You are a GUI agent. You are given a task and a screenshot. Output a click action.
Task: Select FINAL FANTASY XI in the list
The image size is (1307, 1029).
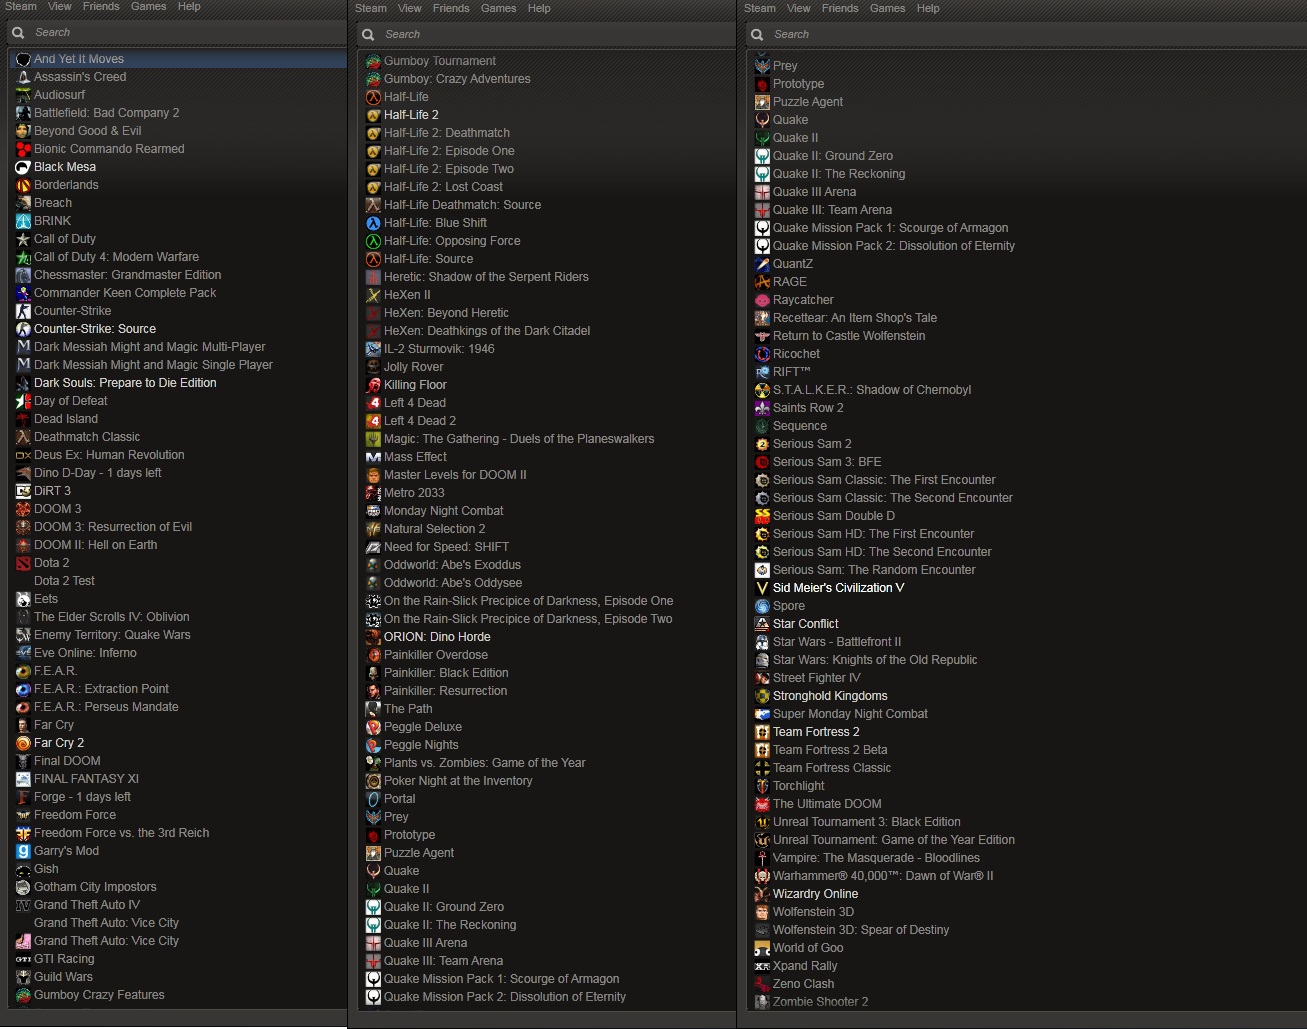[86, 779]
